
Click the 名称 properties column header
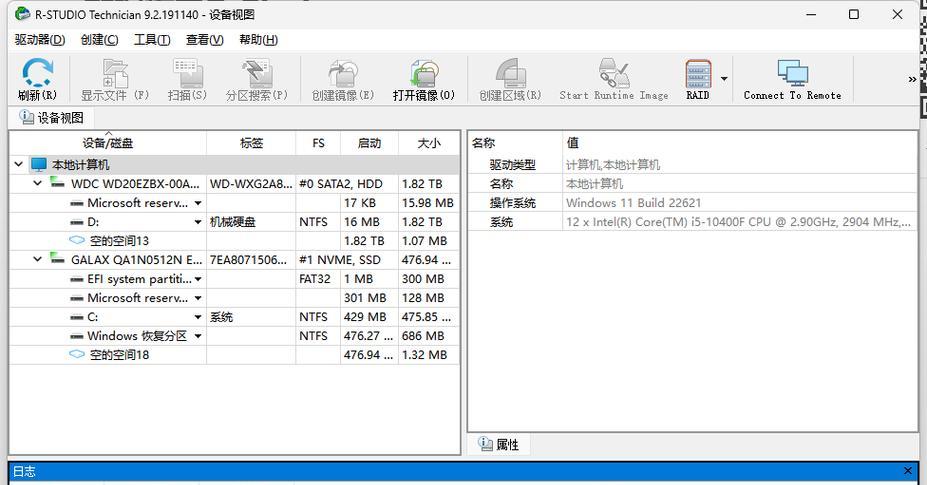point(515,143)
